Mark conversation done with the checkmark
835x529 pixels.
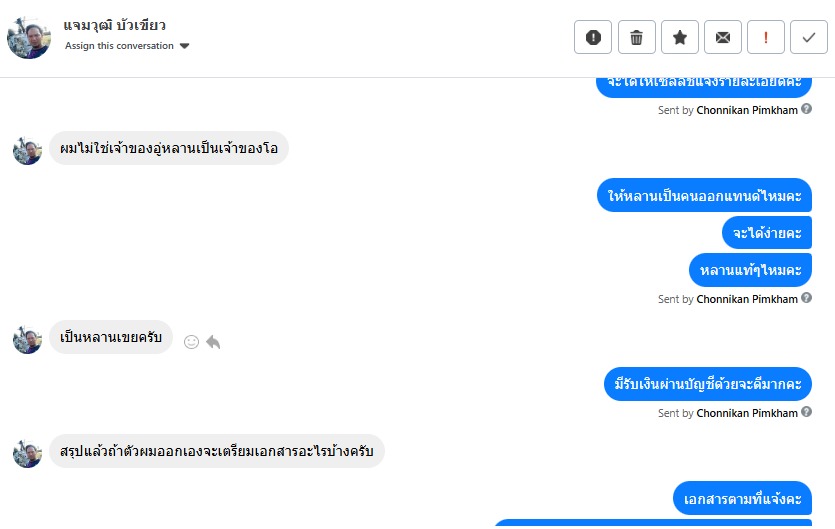coord(809,37)
